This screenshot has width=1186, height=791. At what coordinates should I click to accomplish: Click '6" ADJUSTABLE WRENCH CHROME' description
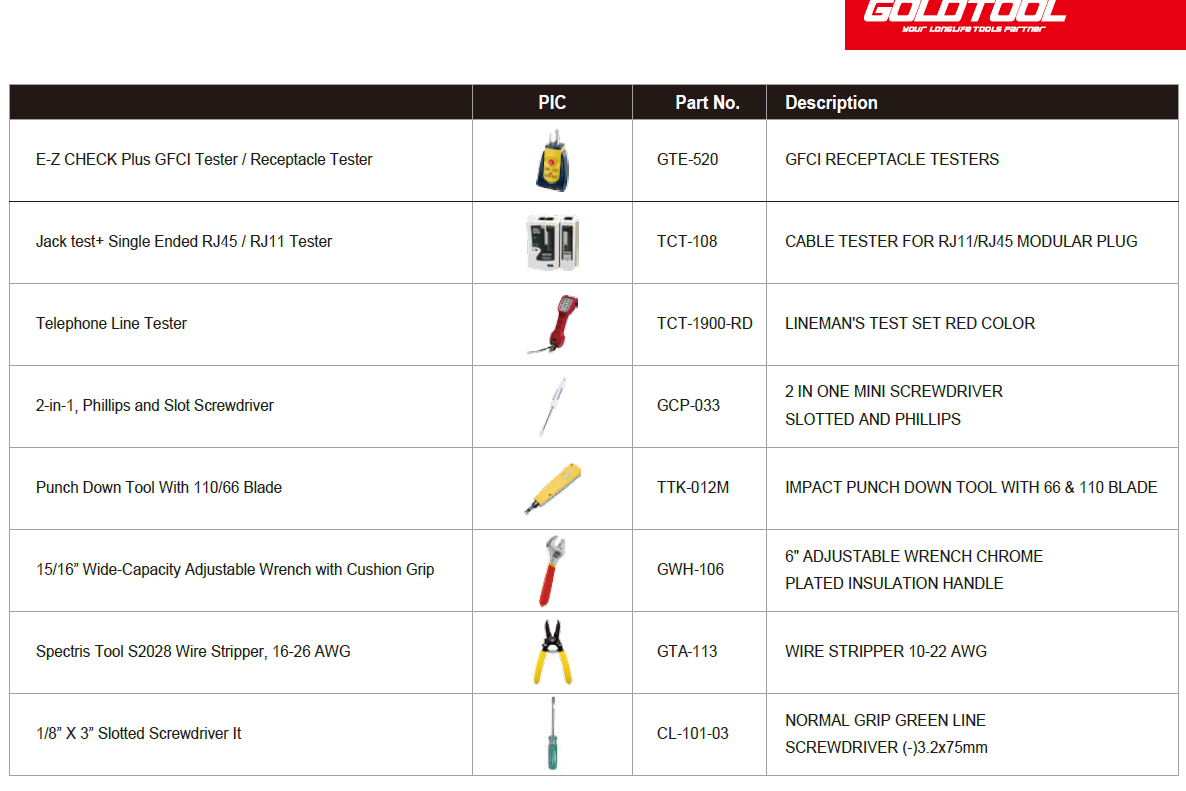point(914,557)
